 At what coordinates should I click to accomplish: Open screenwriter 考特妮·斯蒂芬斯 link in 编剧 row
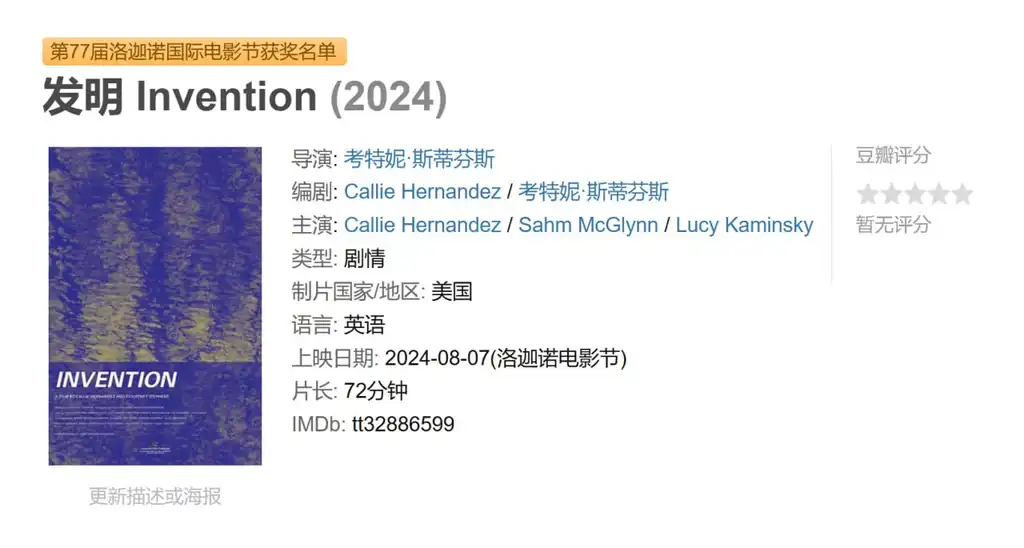[594, 191]
